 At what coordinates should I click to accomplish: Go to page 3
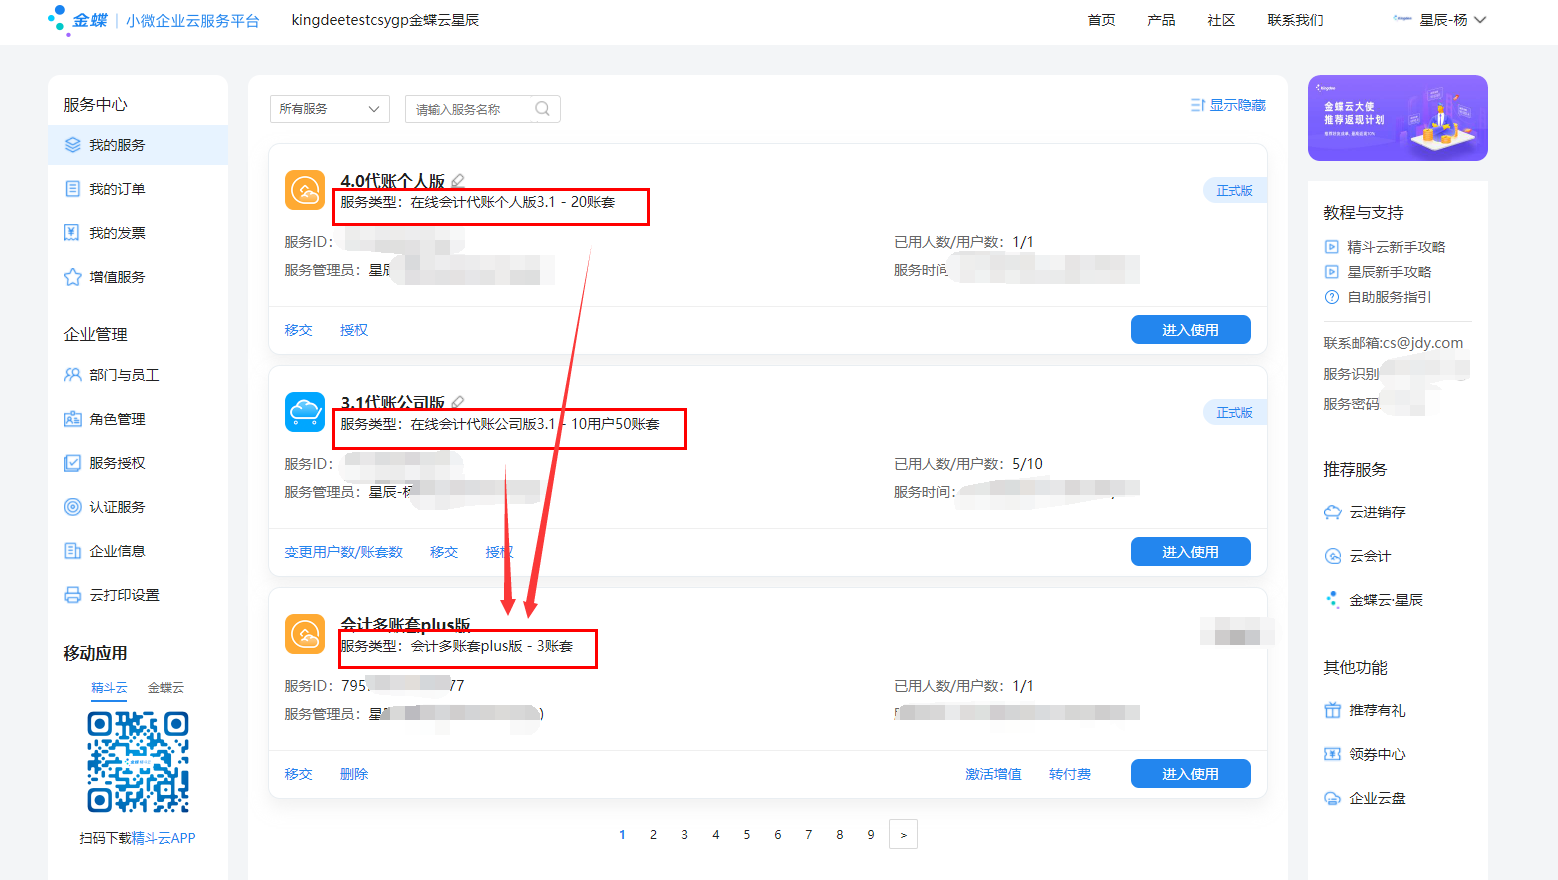tap(684, 835)
